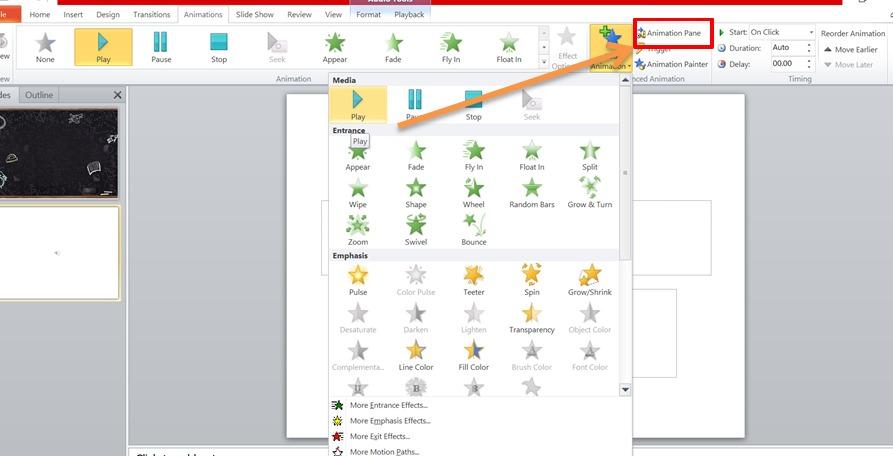The width and height of the screenshot is (893, 456).
Task: Apply Spin emphasis effect
Action: tap(532, 280)
